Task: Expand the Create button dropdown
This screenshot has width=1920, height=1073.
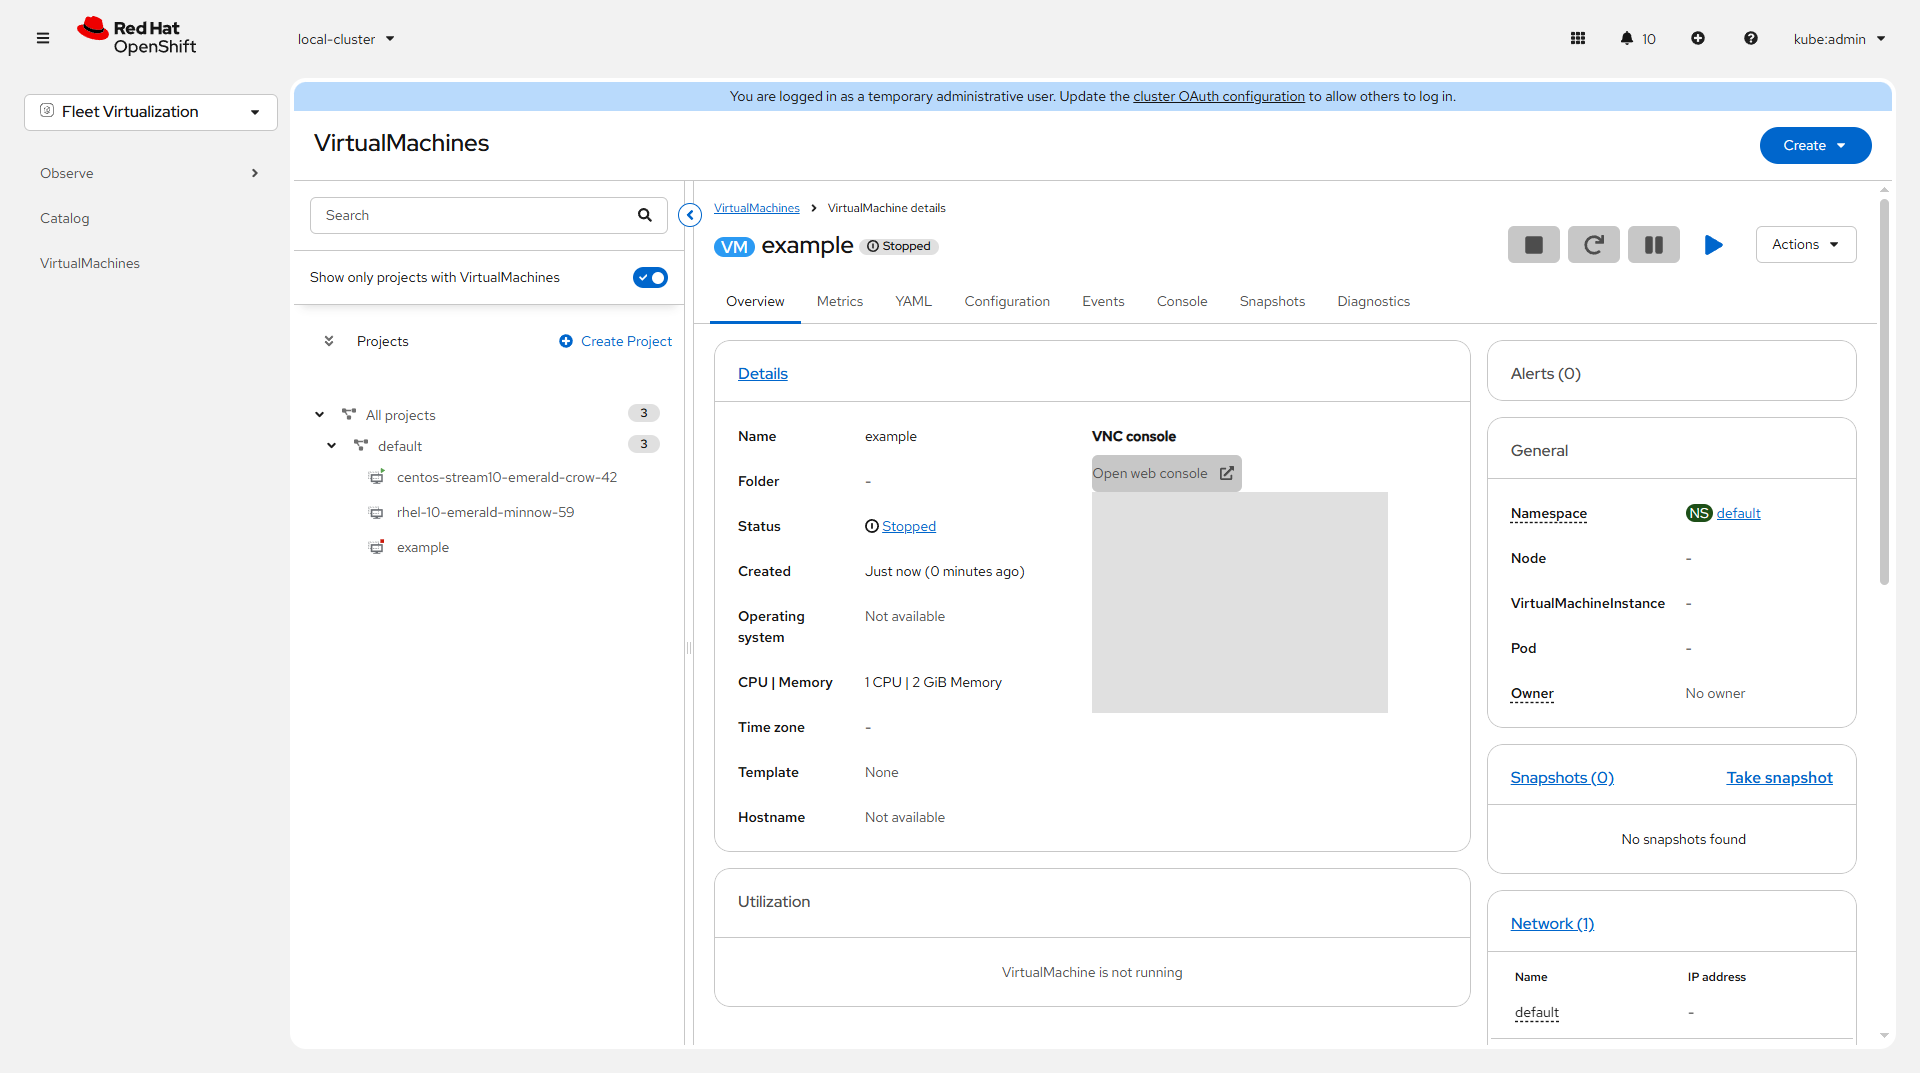Action: (x=1815, y=146)
